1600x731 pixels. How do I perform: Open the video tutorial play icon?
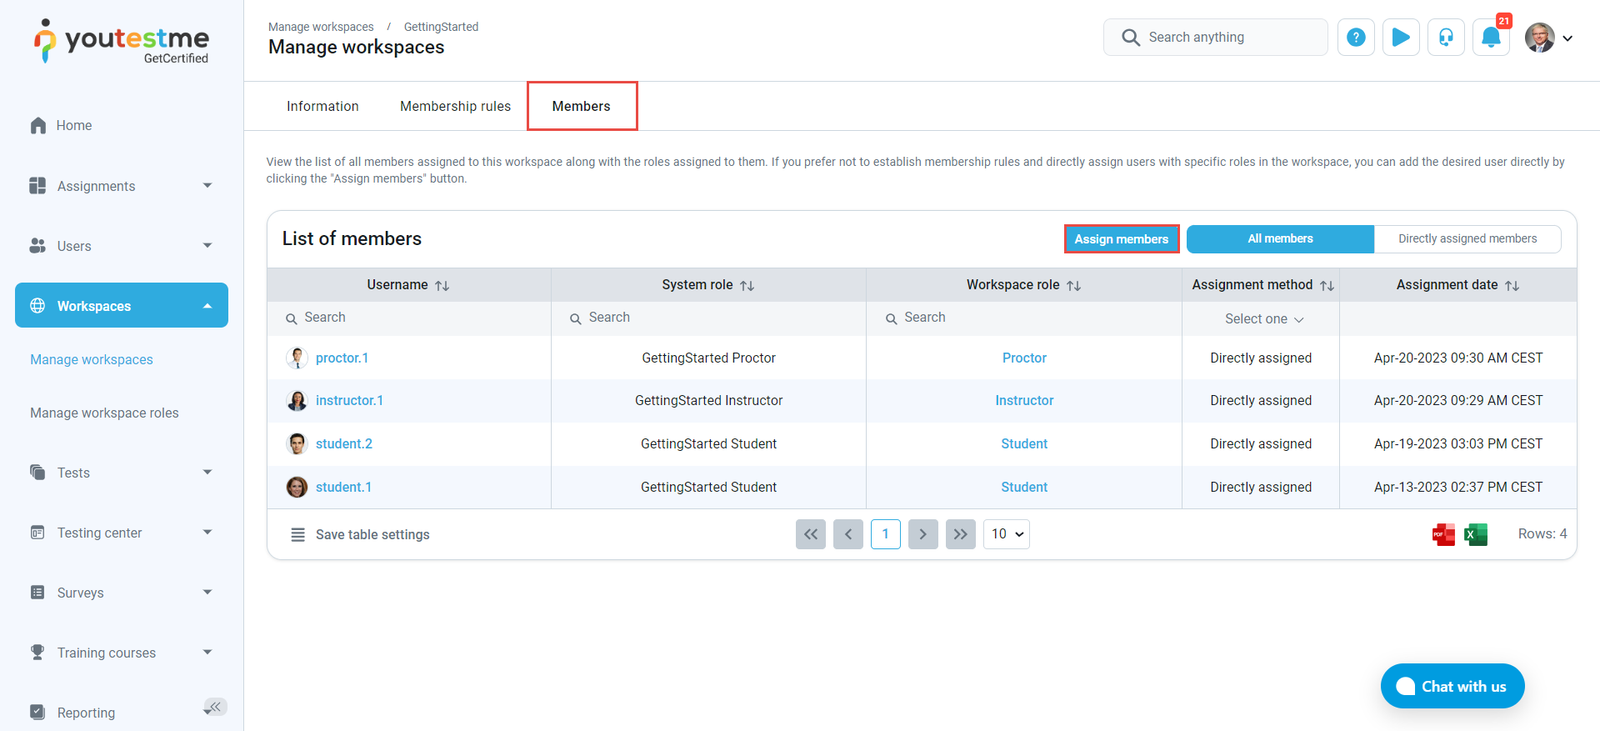(x=1401, y=37)
